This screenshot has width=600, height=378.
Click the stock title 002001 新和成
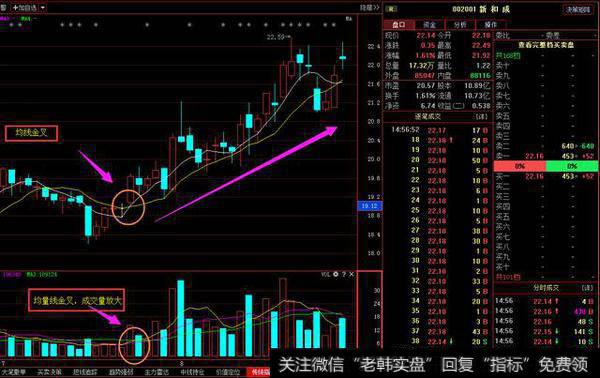[481, 9]
